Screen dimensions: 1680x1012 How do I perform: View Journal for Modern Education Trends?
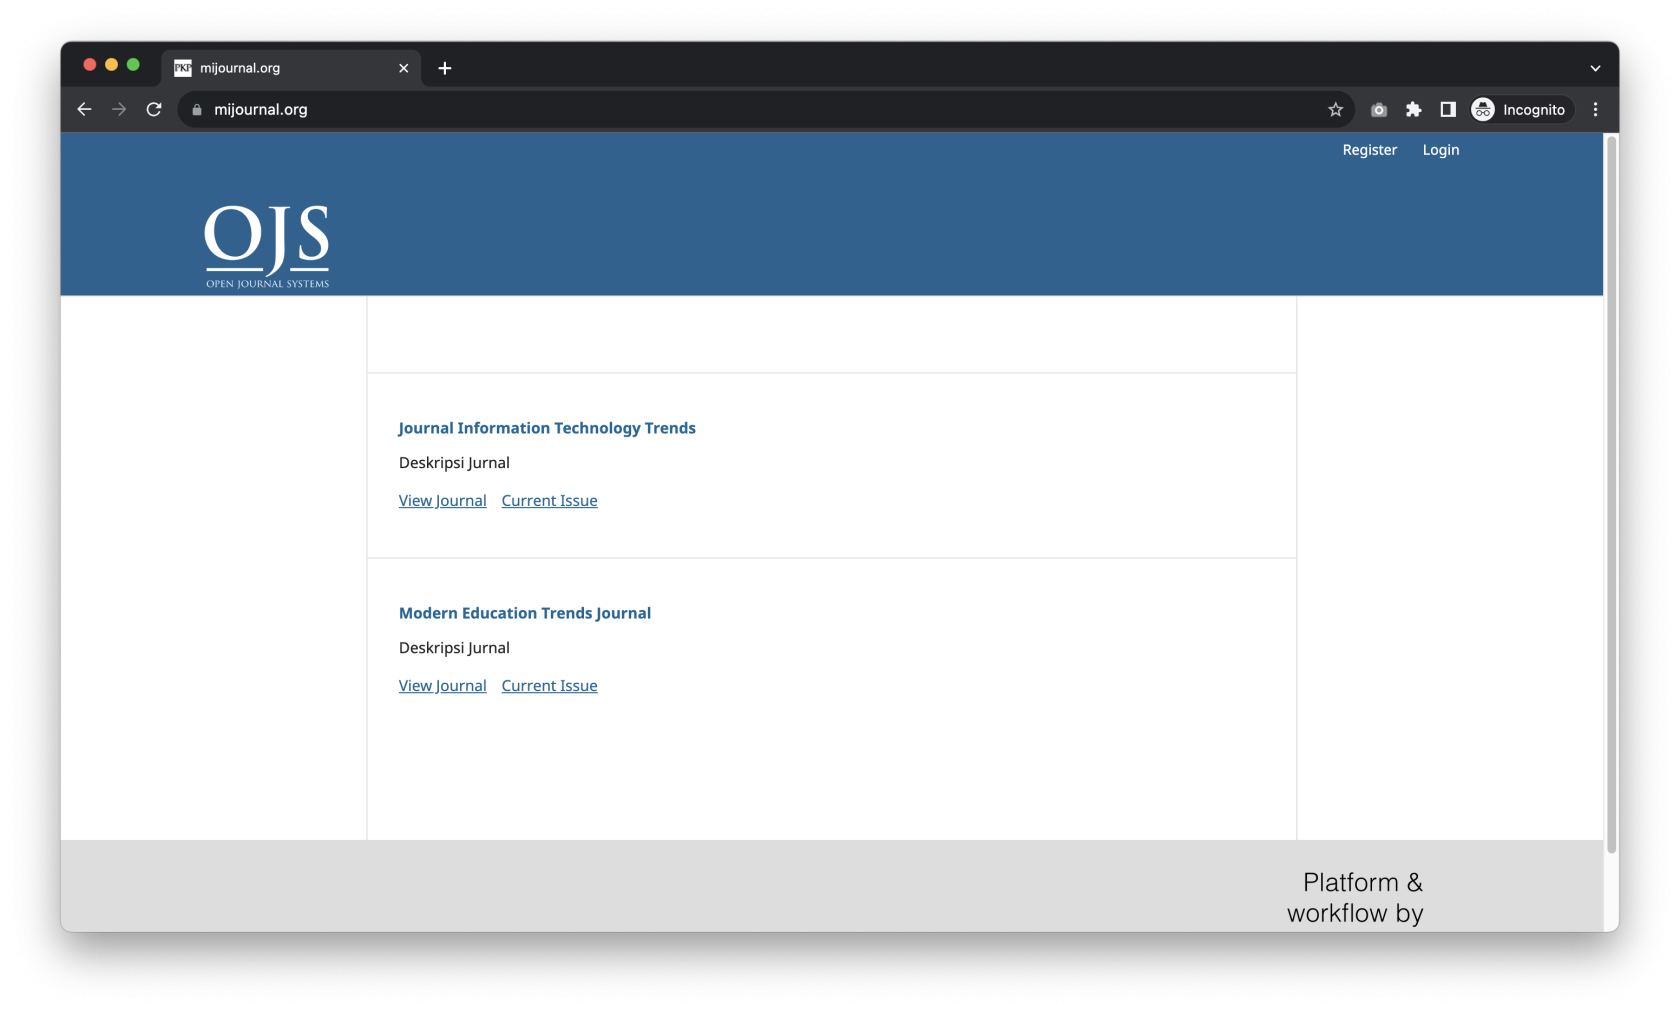(442, 686)
